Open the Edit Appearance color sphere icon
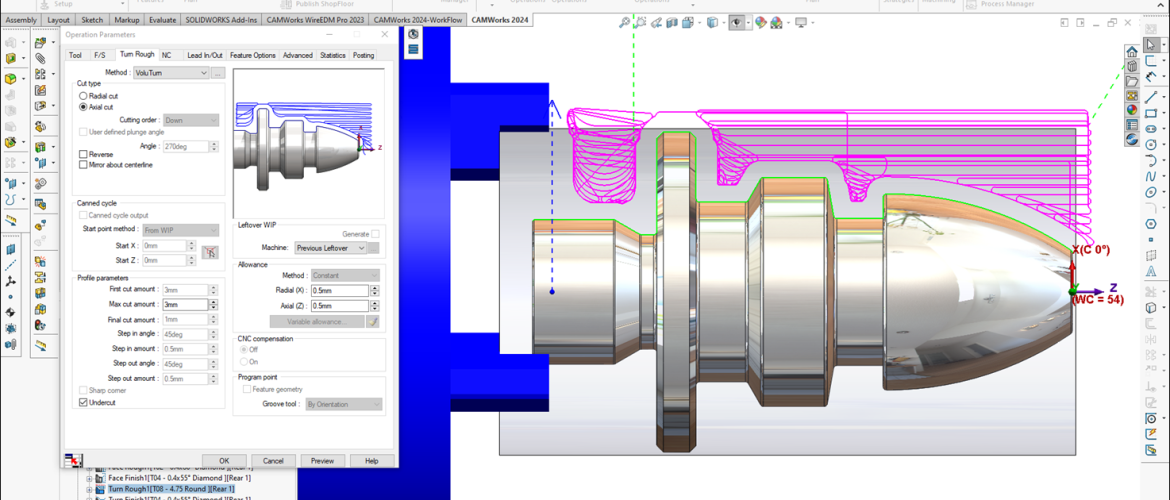The height and width of the screenshot is (500, 1170). tap(761, 23)
